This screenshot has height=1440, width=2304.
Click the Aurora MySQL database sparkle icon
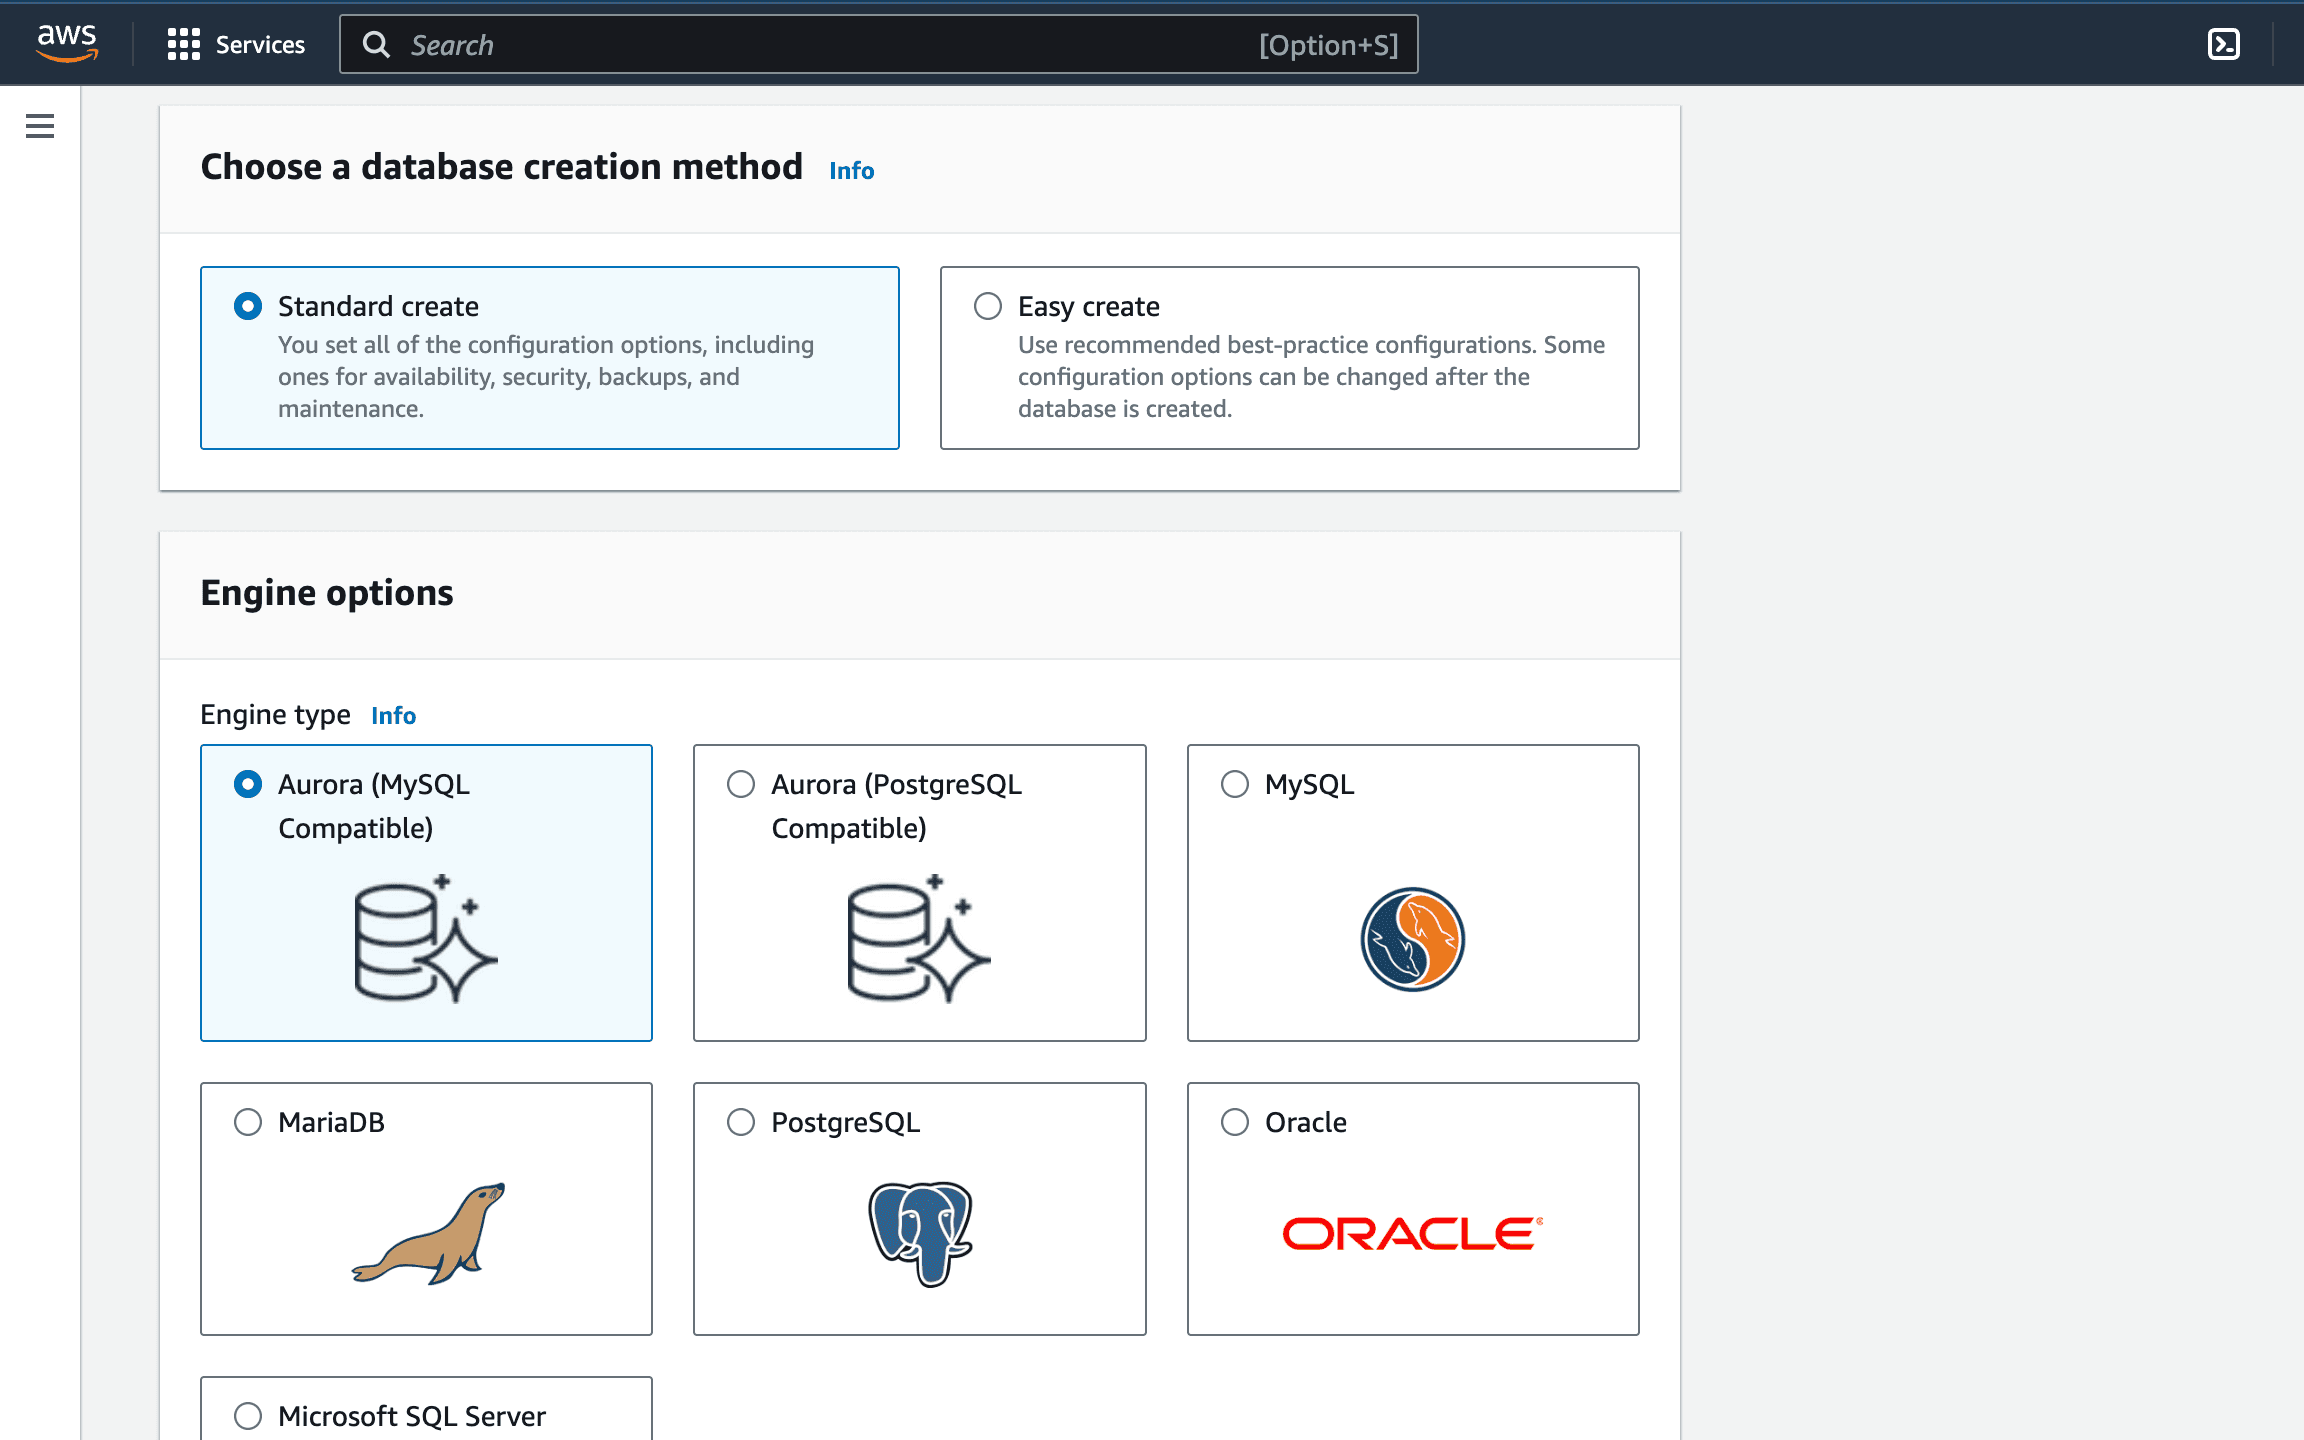[426, 938]
